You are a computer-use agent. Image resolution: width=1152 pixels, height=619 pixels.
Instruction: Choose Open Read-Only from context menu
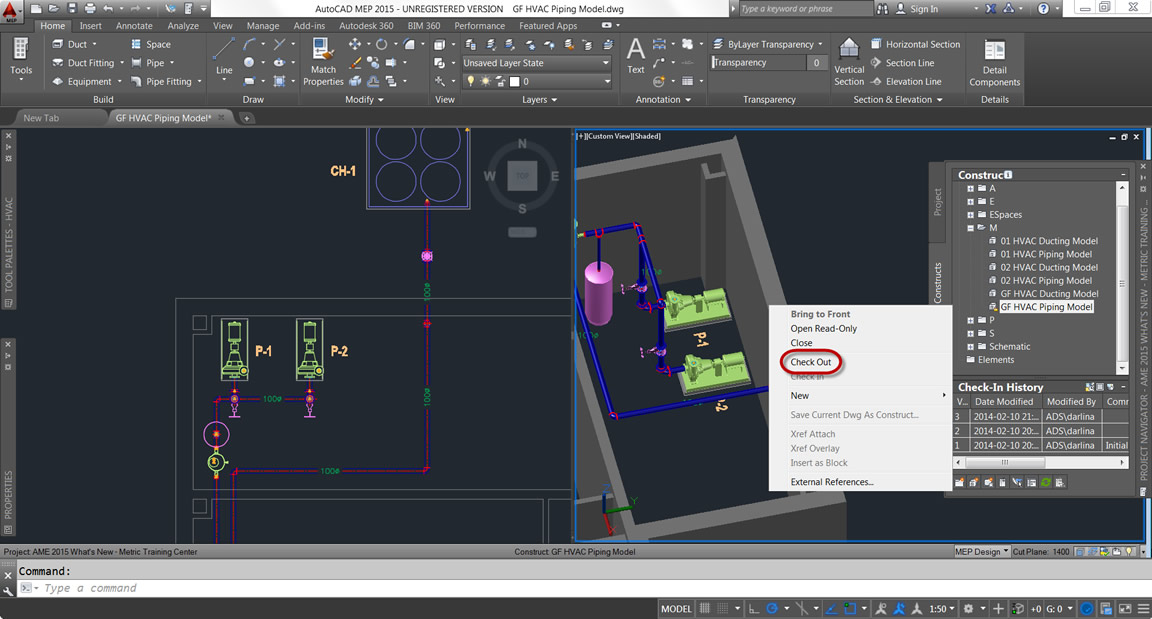(824, 328)
